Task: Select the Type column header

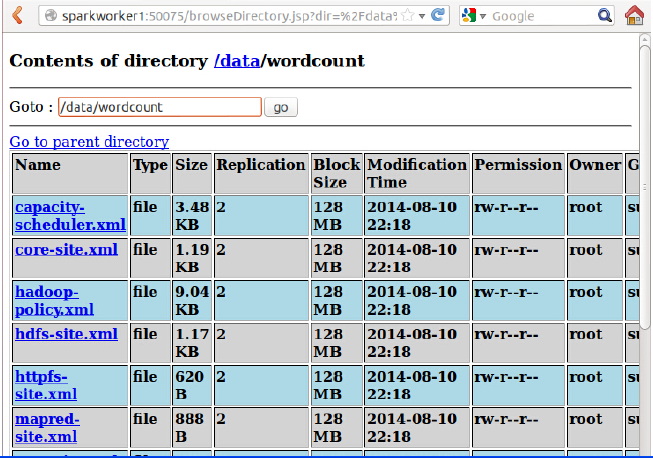Action: [x=150, y=173]
